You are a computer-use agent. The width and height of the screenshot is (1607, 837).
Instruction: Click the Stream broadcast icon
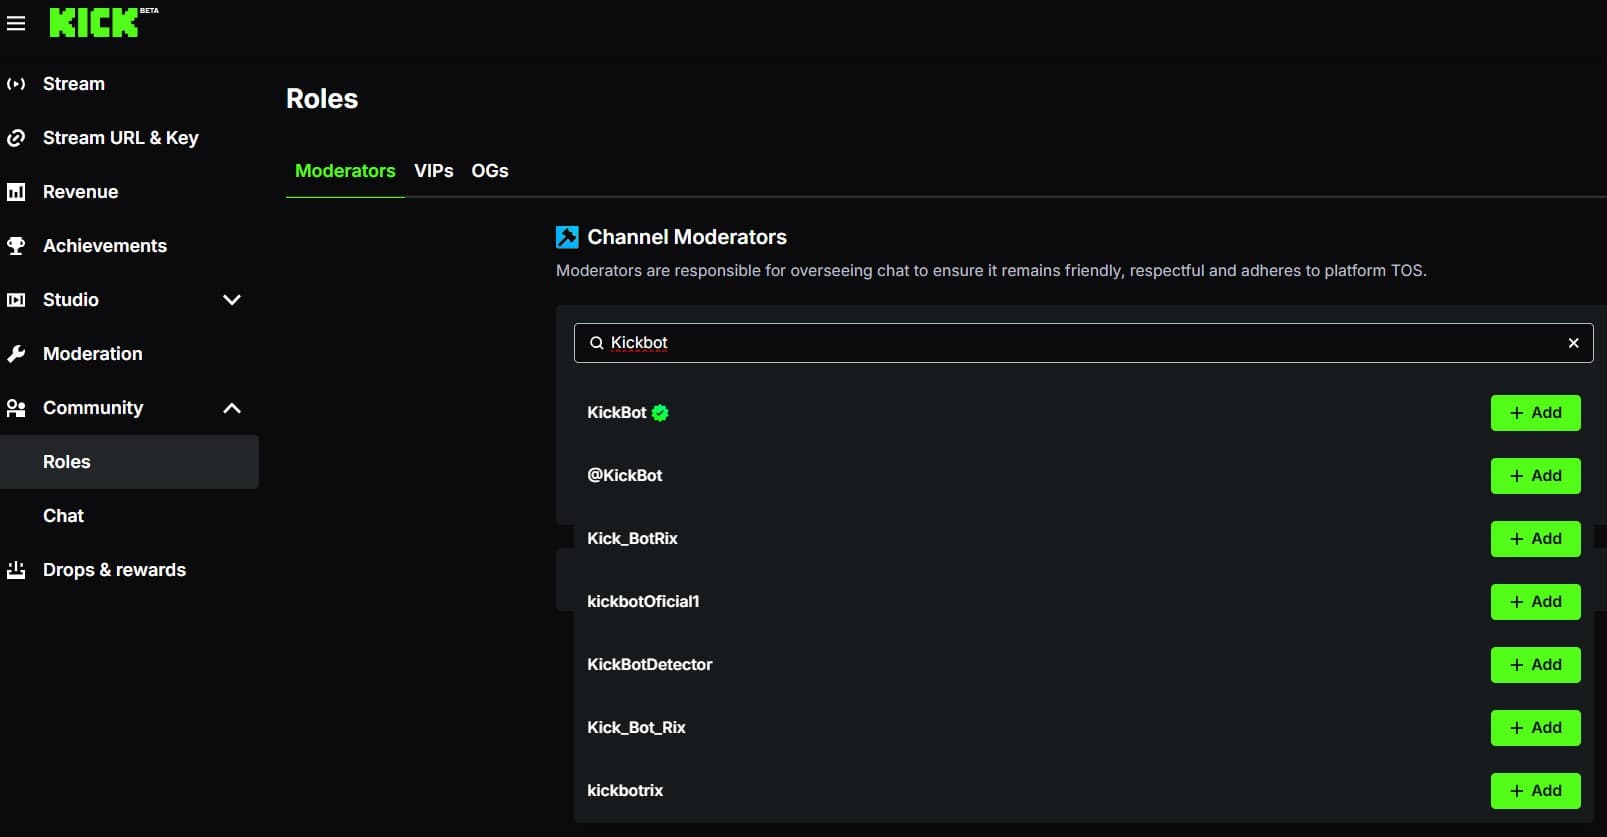point(16,84)
